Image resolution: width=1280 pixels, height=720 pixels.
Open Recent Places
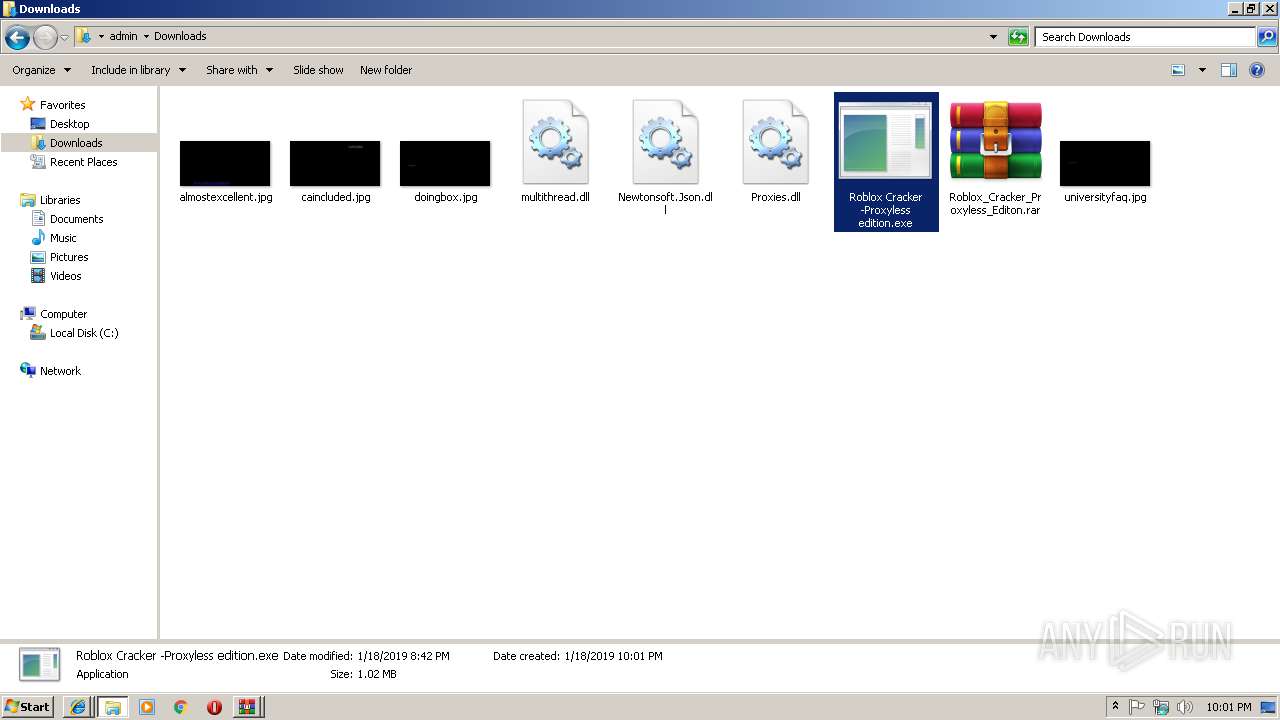[83, 162]
